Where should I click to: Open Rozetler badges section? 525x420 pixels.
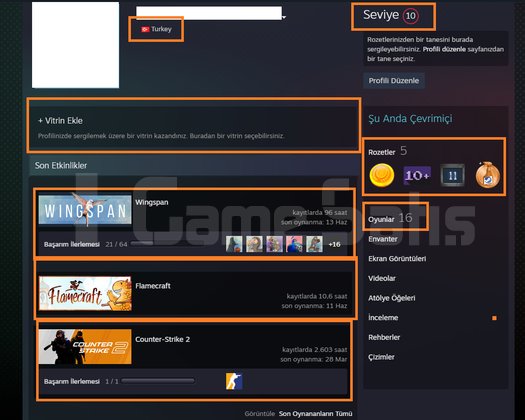pos(382,152)
